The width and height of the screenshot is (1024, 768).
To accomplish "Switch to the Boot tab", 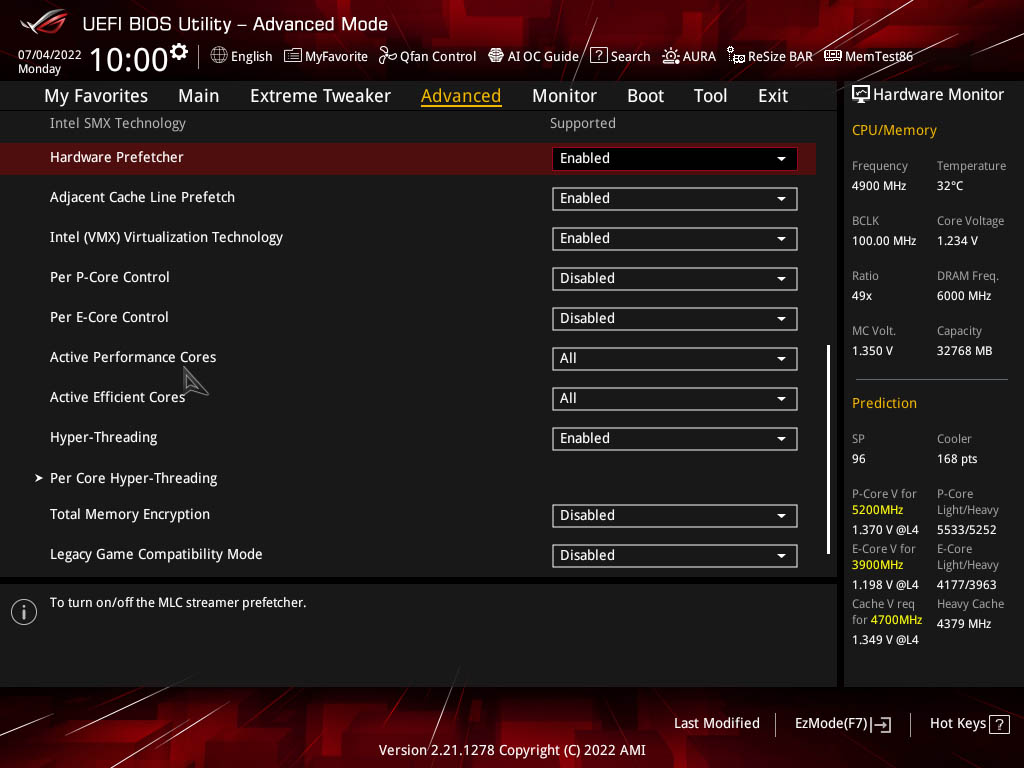I will point(645,96).
